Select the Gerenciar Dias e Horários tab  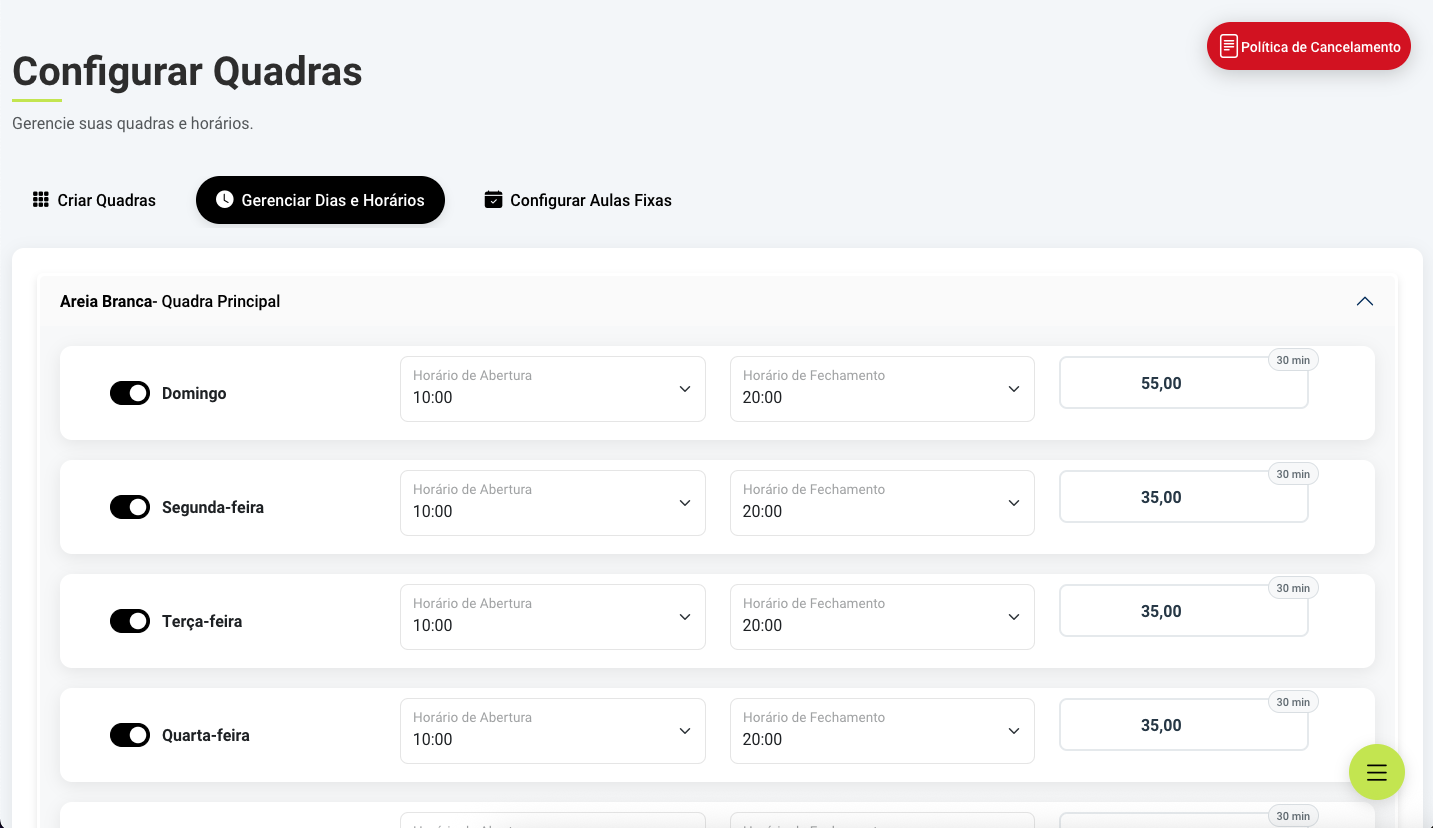point(320,200)
